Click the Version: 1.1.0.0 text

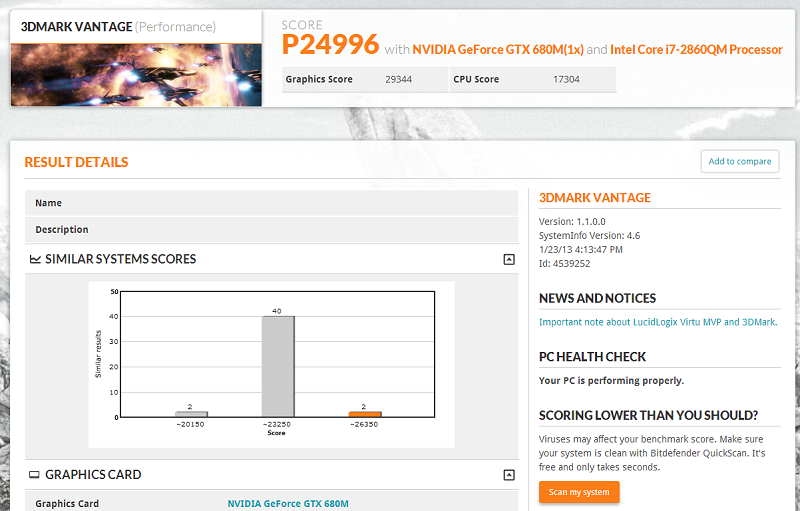point(572,222)
